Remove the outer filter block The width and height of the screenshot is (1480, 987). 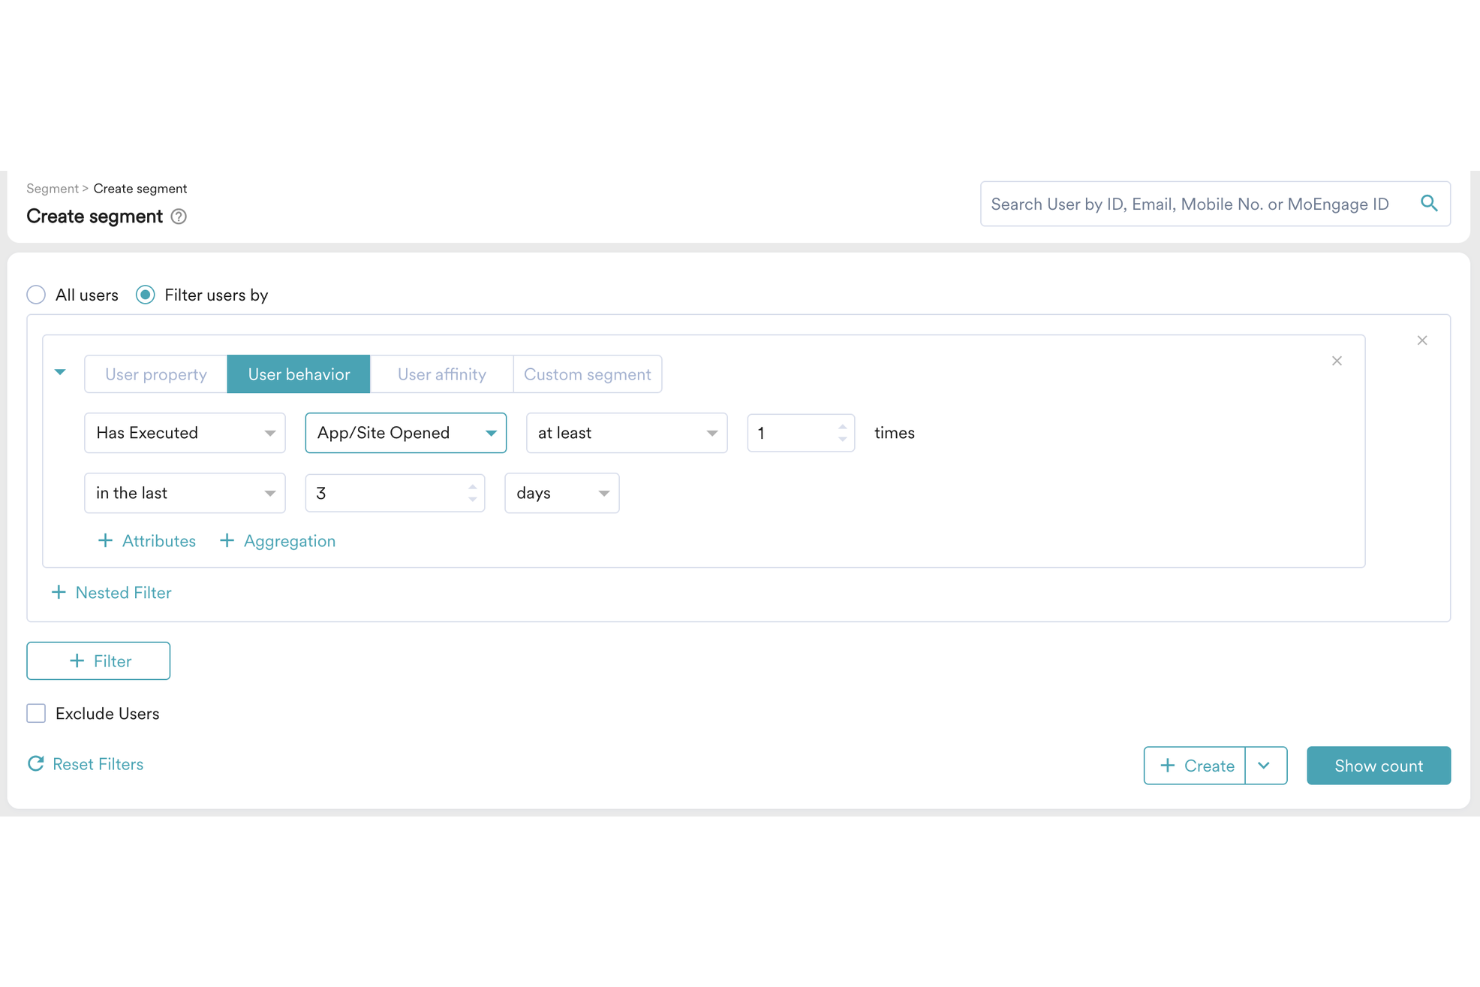pyautogui.click(x=1422, y=341)
